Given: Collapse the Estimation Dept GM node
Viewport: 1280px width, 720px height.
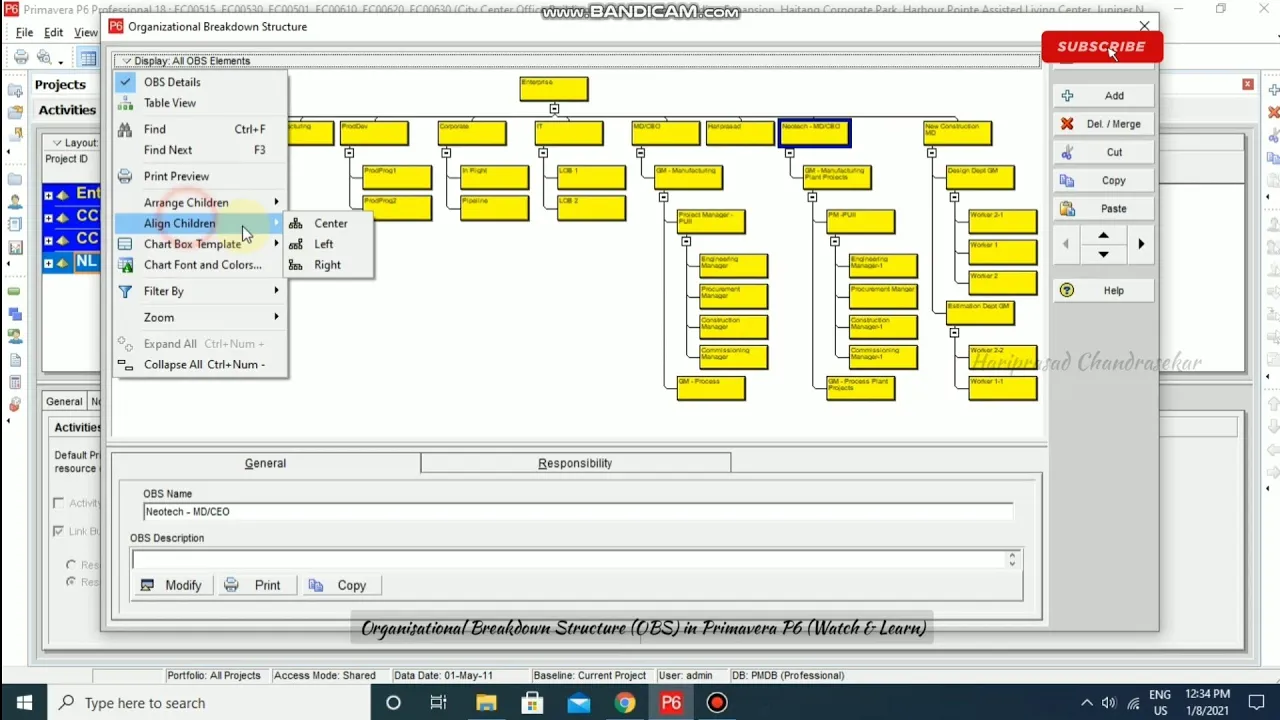Looking at the screenshot, I should click(x=954, y=333).
